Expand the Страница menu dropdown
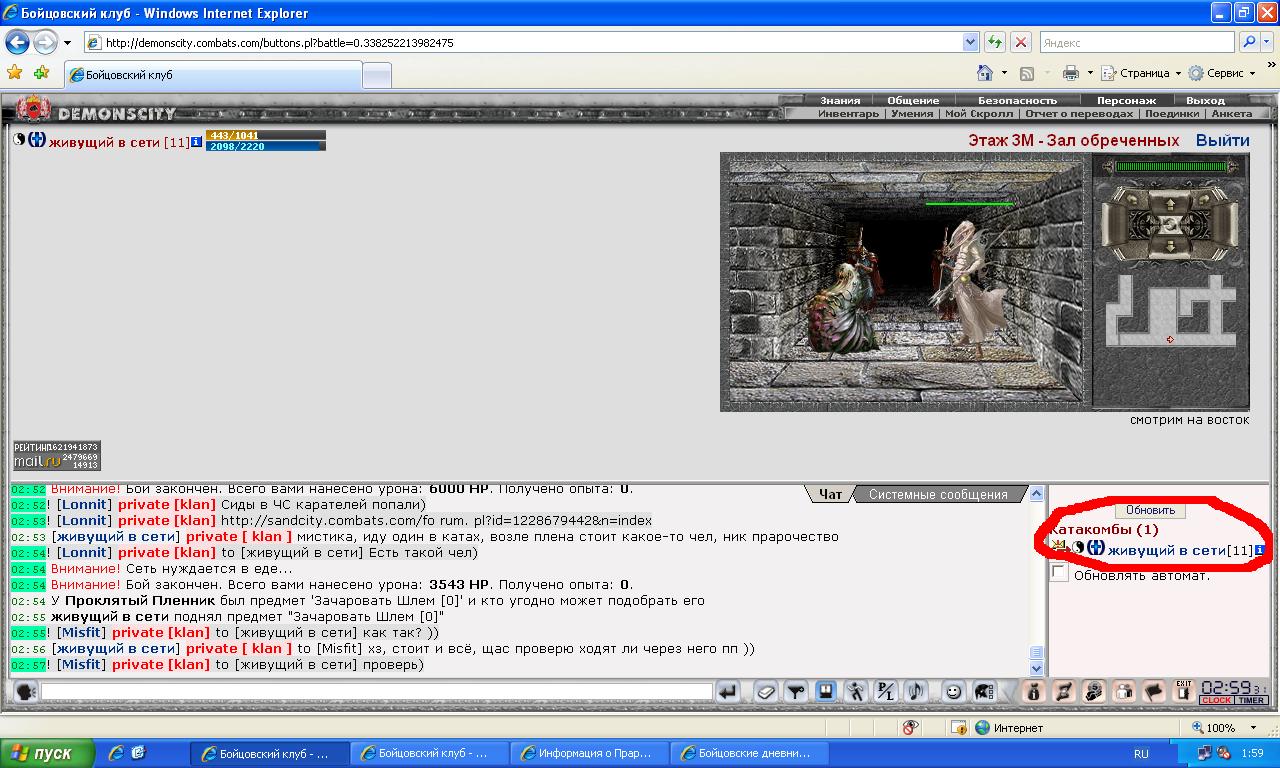 tap(1178, 73)
